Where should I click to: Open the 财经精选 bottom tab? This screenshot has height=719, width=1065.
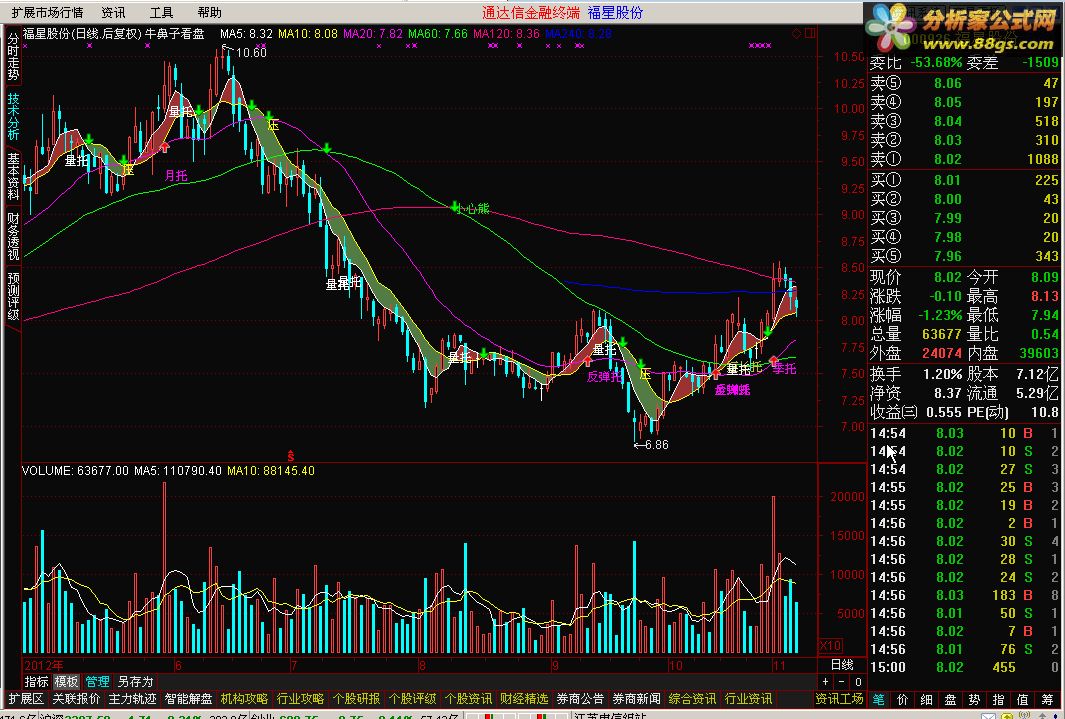tap(524, 699)
